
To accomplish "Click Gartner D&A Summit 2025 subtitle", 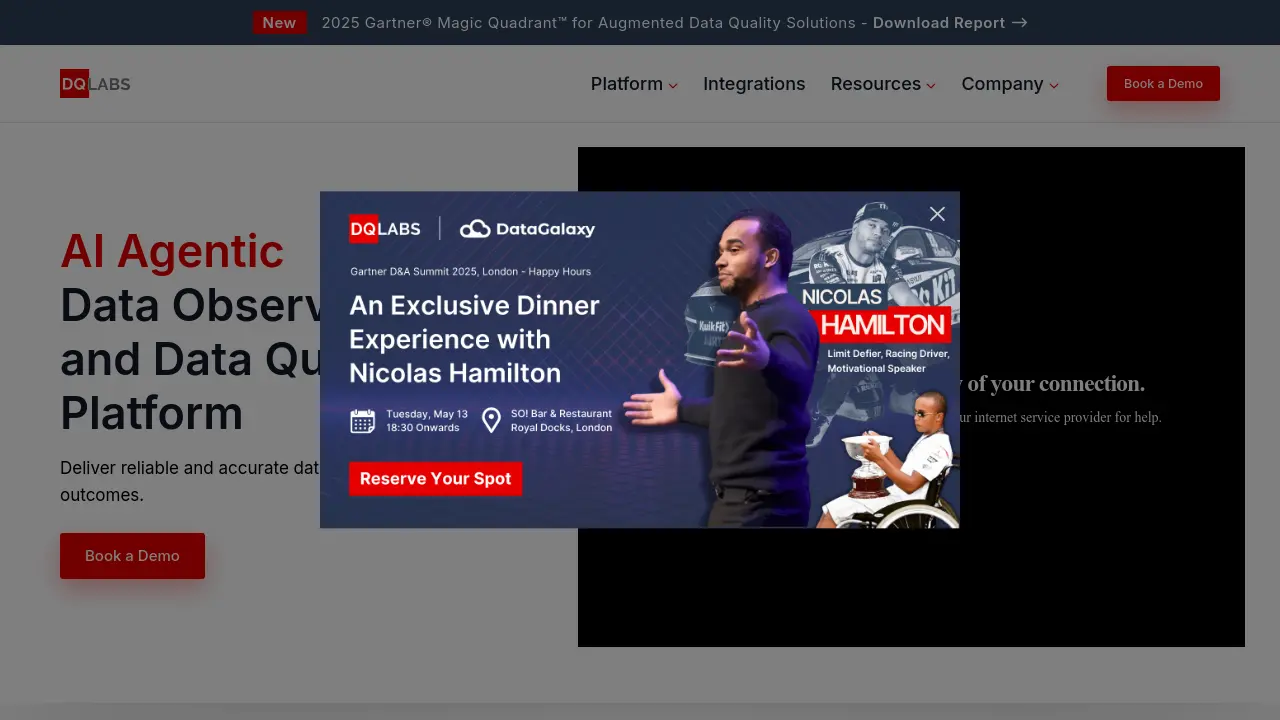I will click(470, 271).
